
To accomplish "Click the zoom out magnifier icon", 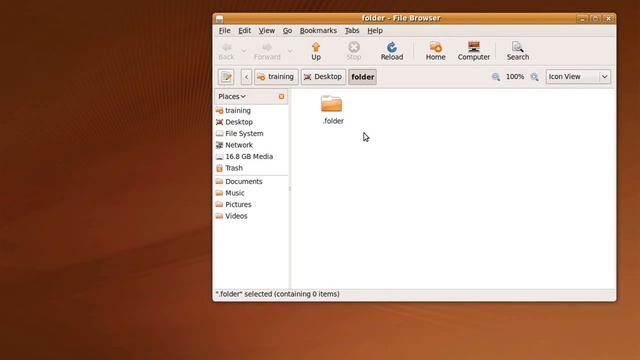I will 496,77.
